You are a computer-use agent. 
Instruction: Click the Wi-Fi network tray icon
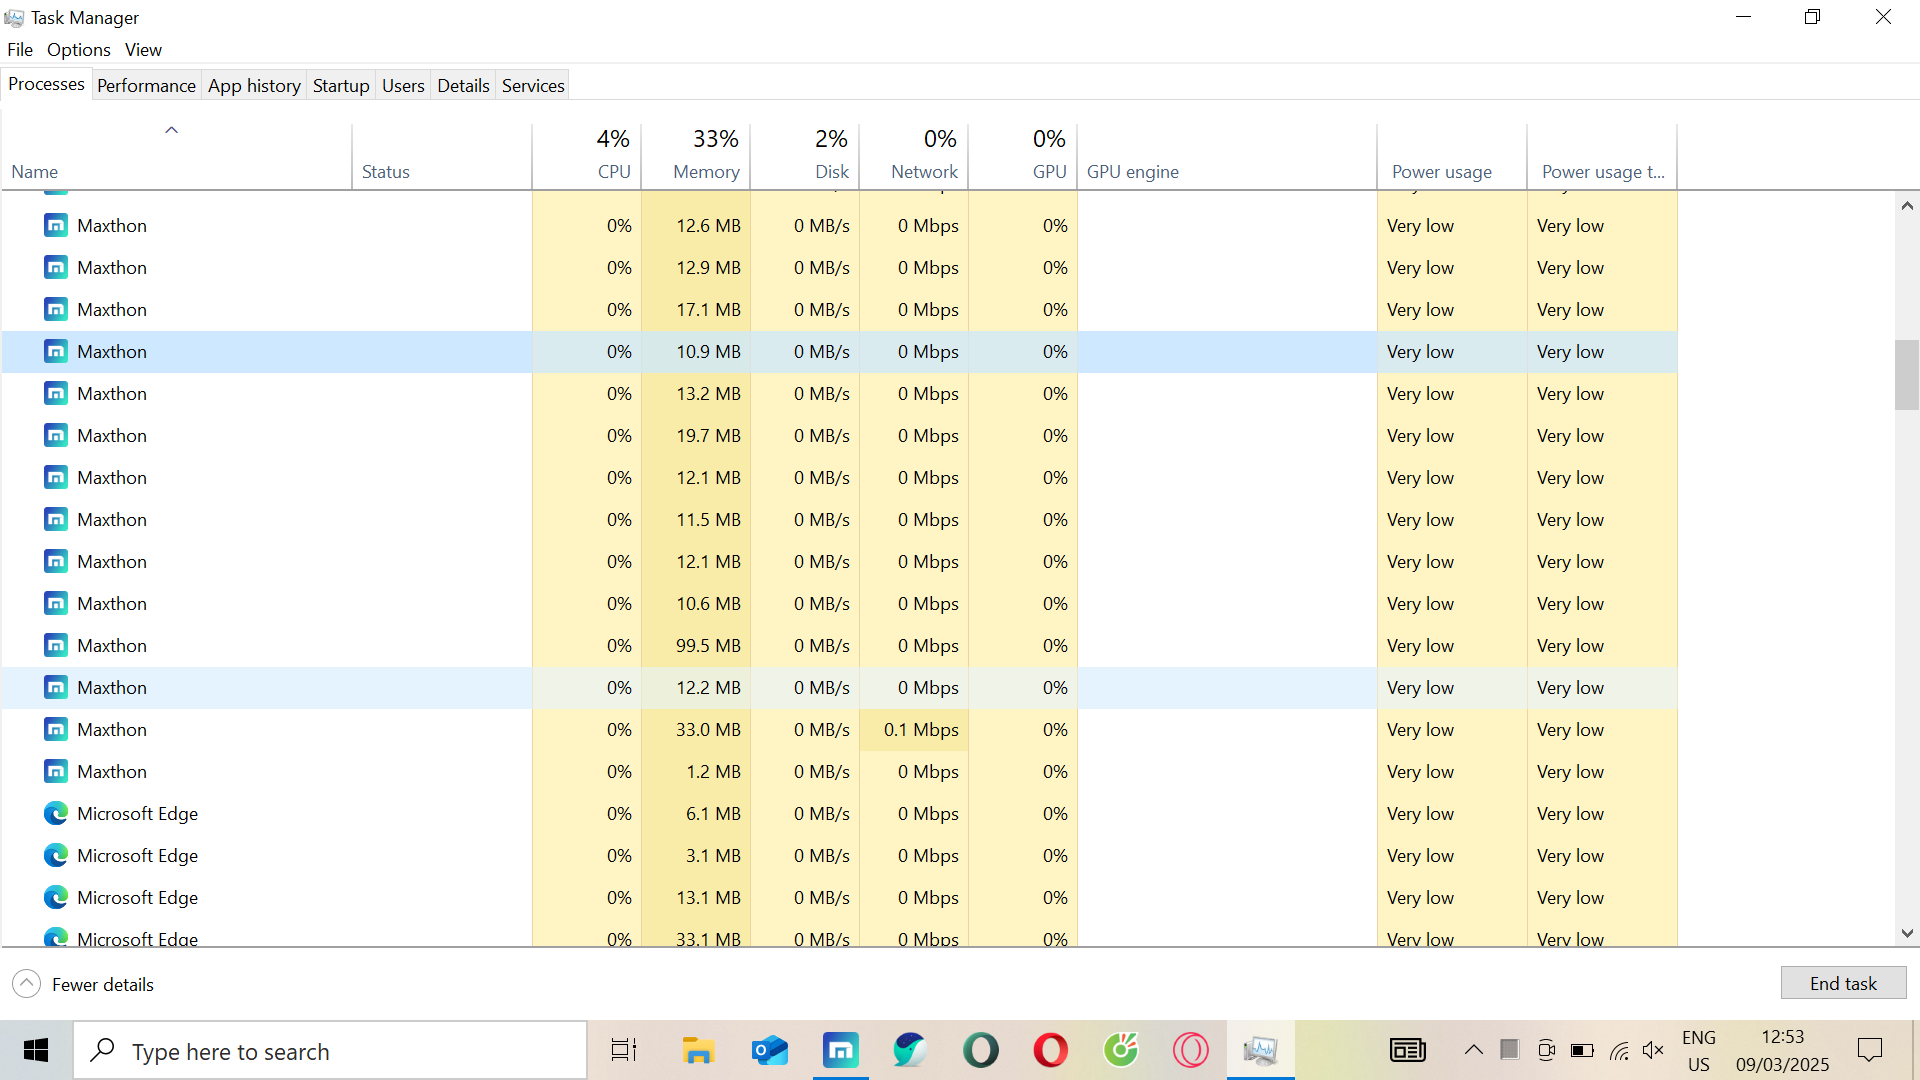click(x=1619, y=1051)
